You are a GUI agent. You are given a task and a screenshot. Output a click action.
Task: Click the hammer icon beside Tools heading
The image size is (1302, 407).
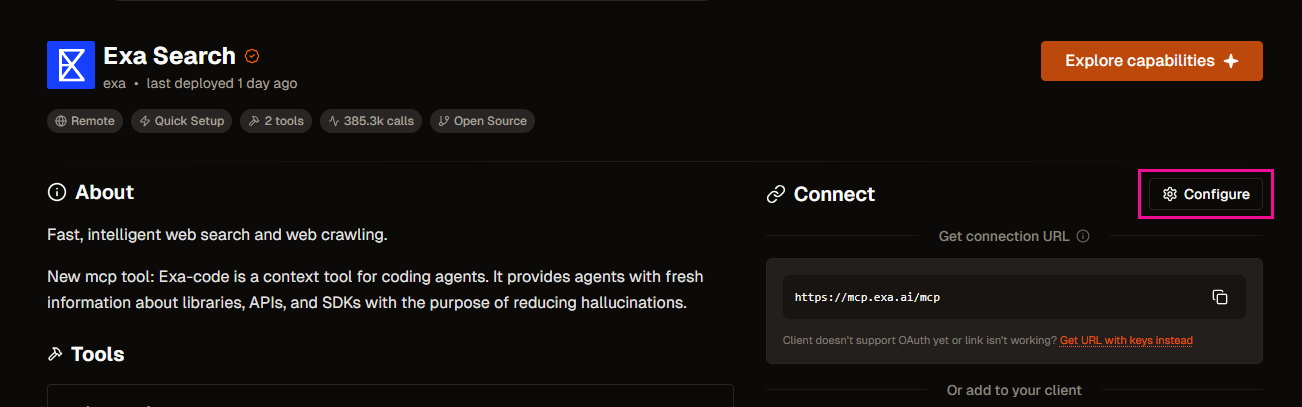[55, 354]
